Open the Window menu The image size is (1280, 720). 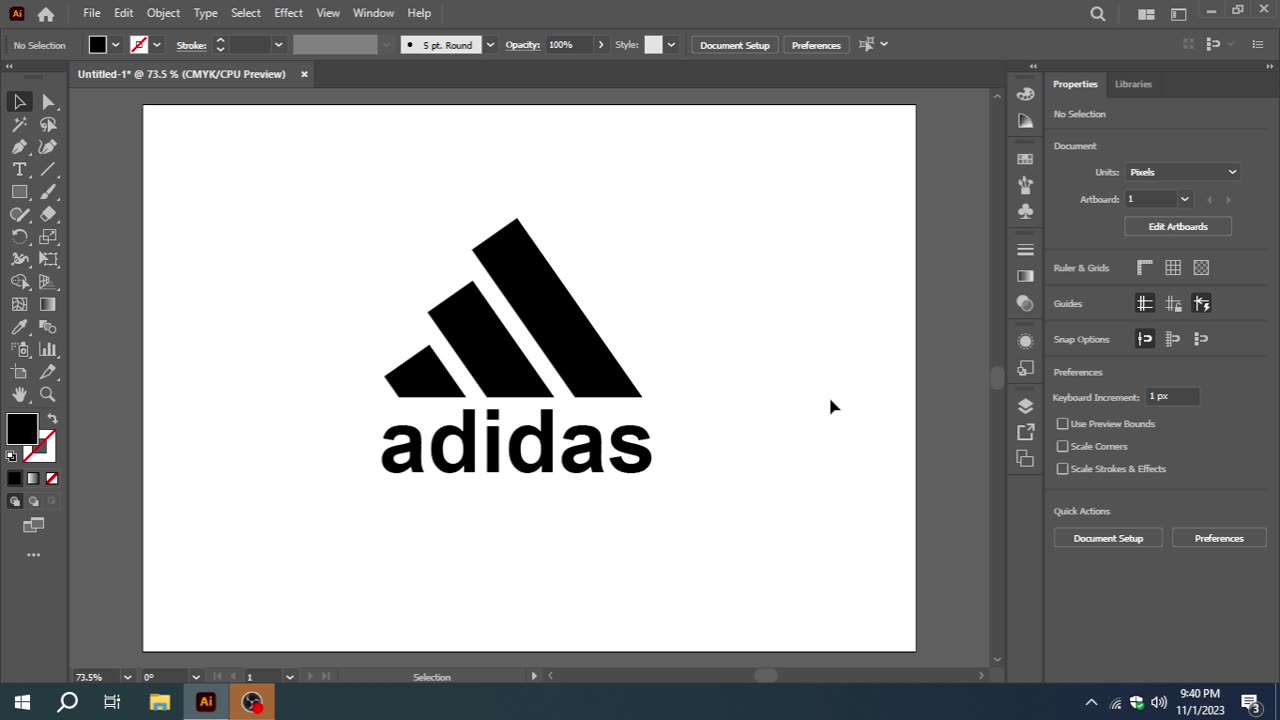pos(373,13)
